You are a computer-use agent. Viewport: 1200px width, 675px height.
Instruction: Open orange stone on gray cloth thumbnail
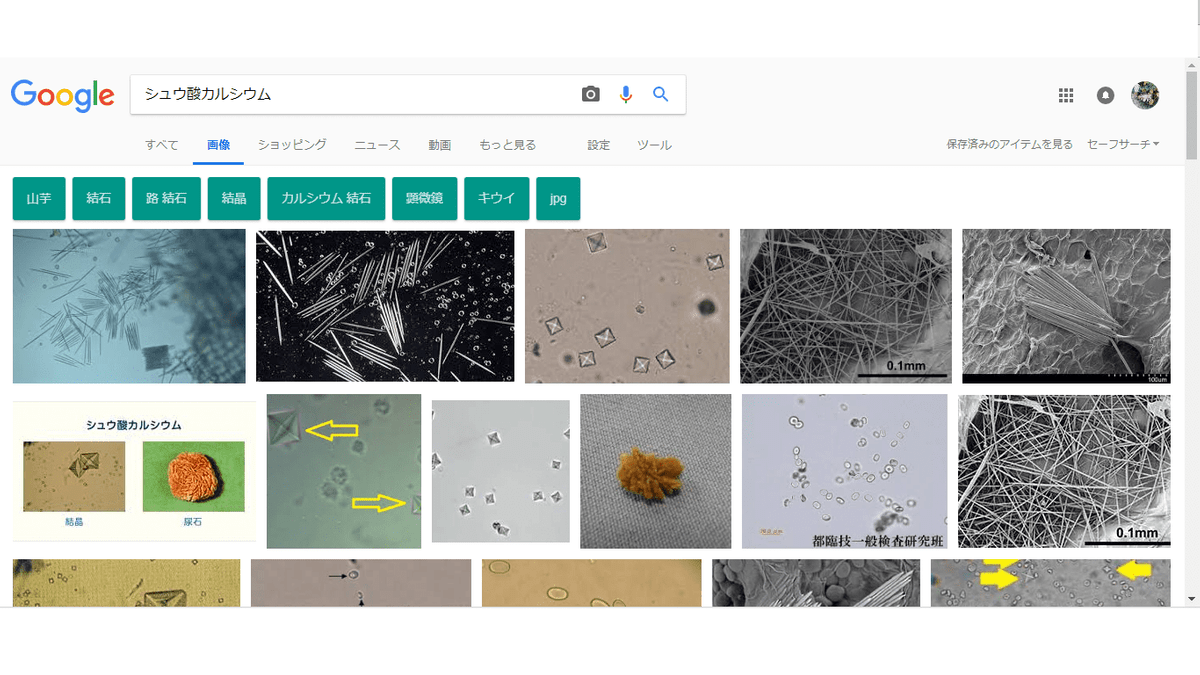click(656, 471)
